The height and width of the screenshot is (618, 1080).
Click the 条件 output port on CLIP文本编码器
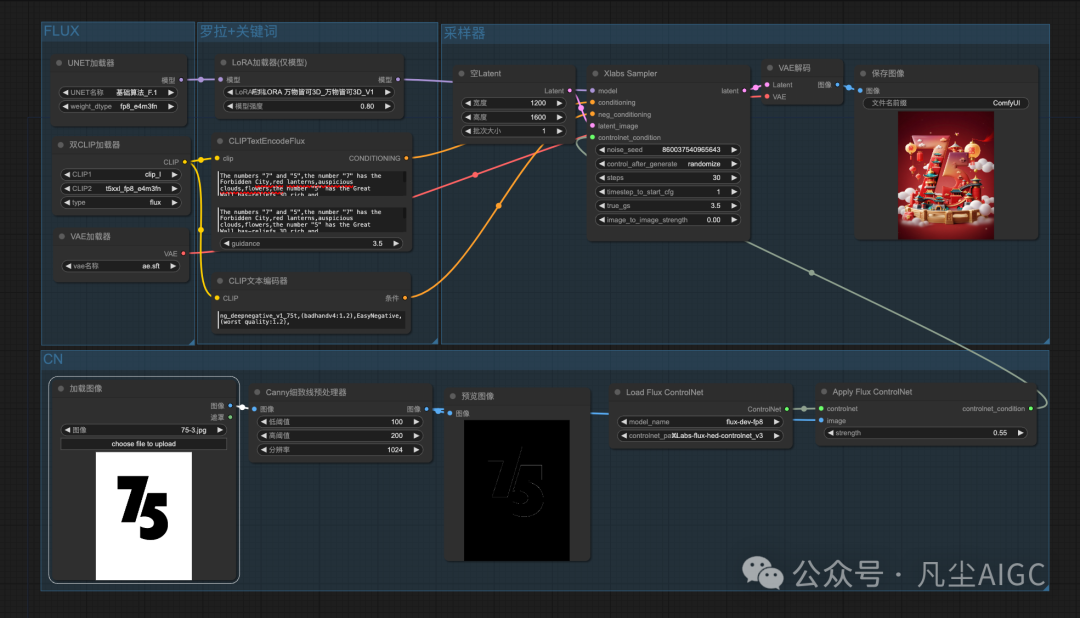click(x=405, y=298)
